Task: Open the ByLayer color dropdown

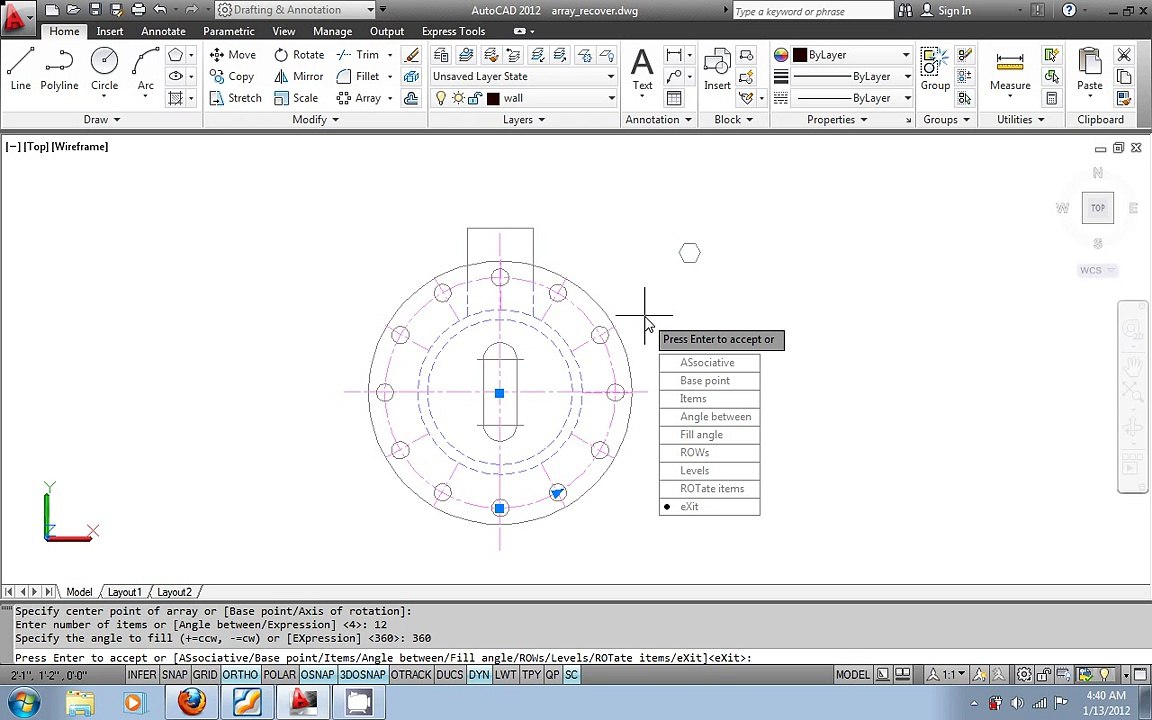Action: (x=852, y=55)
